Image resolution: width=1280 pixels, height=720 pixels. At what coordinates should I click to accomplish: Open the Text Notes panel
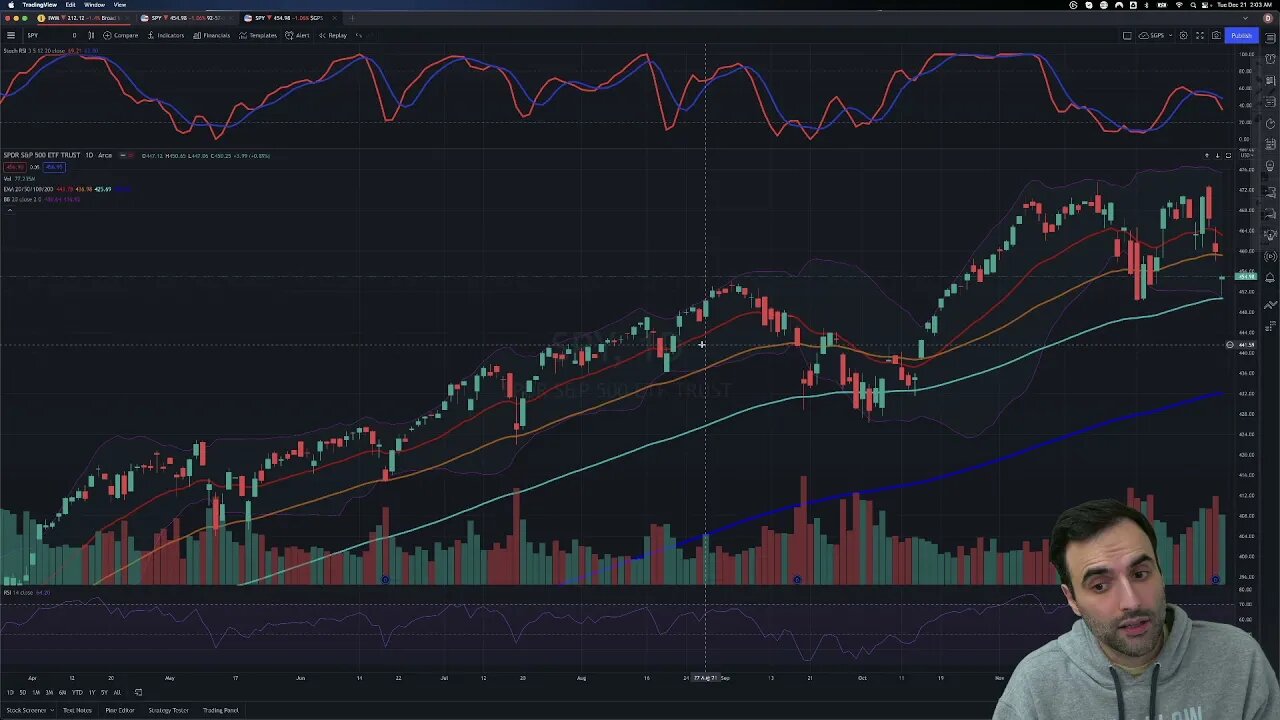click(x=77, y=710)
